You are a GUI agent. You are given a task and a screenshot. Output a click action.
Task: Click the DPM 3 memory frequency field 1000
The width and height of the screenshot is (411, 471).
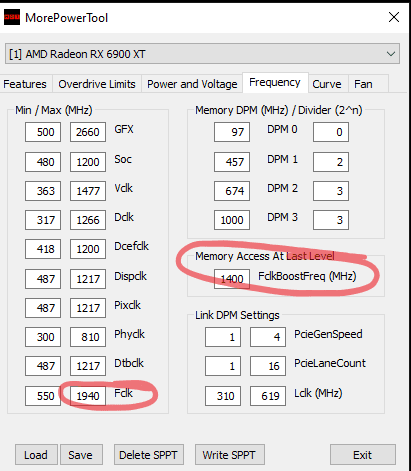click(x=232, y=220)
